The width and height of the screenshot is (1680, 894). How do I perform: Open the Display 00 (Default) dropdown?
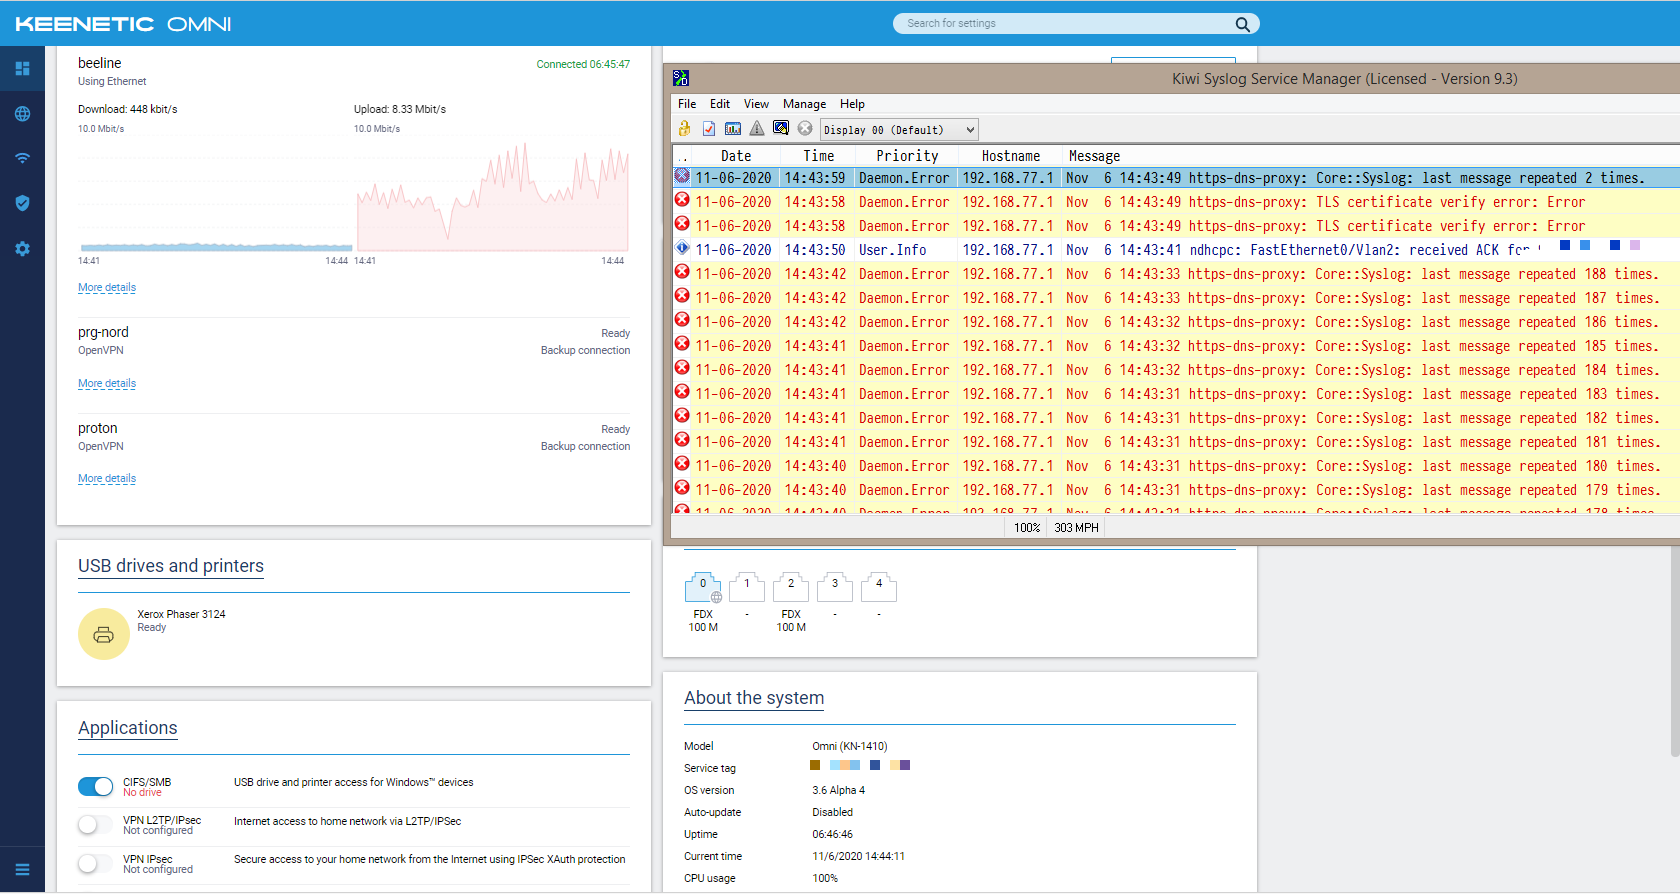899,130
